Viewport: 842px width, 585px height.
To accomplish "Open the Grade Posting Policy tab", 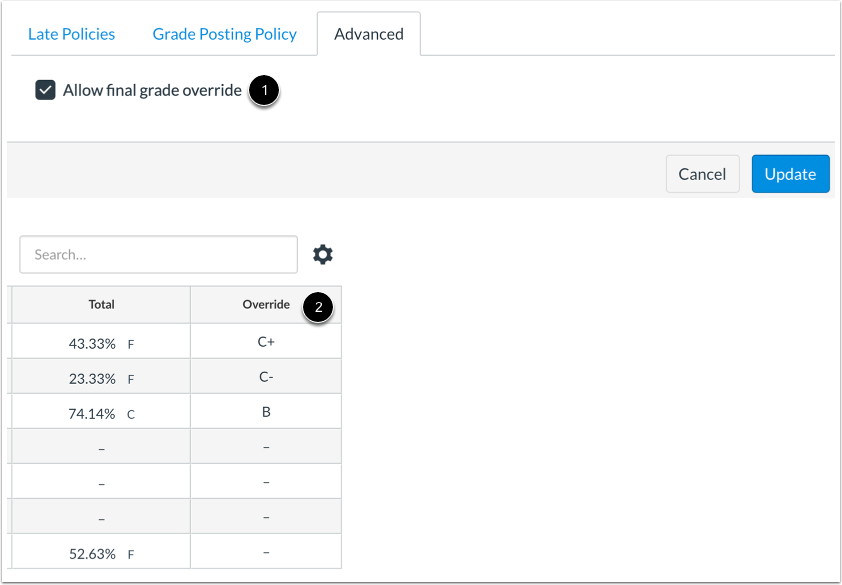I will pos(224,34).
